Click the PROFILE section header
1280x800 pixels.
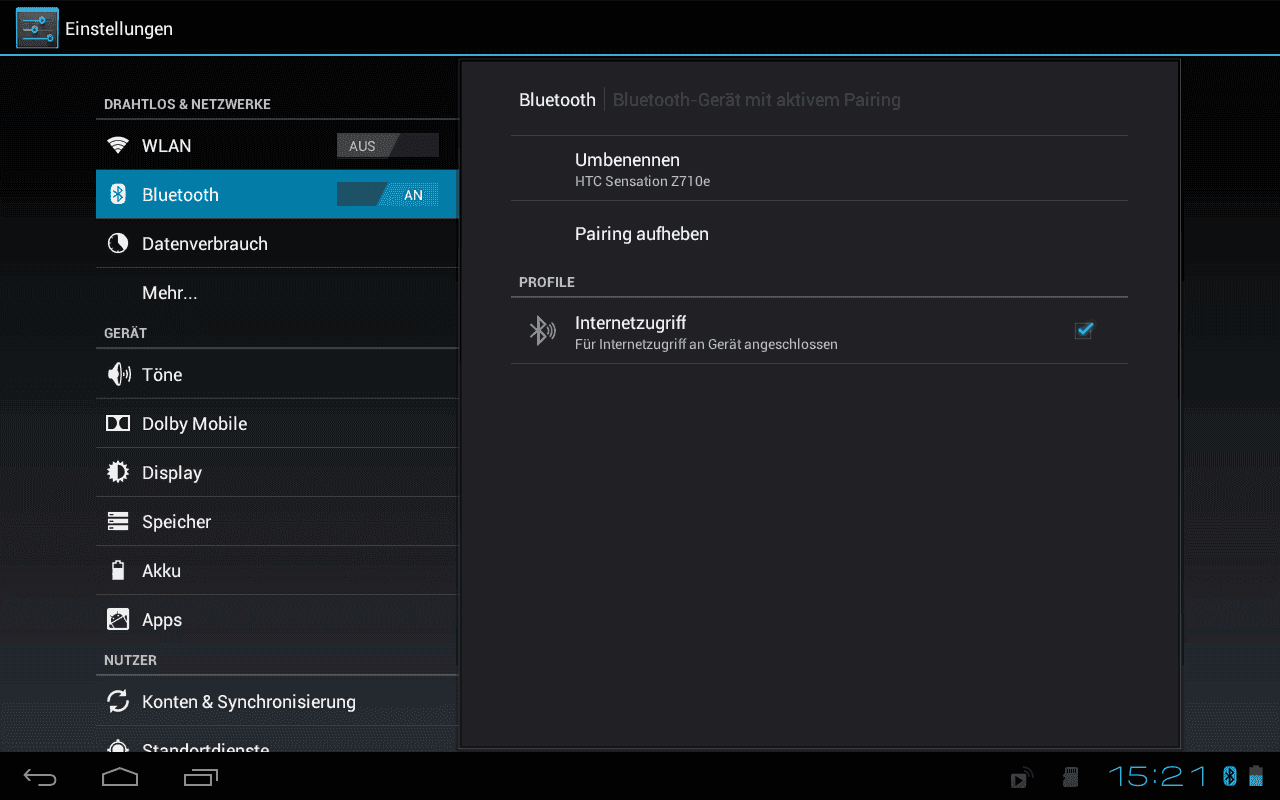(x=547, y=282)
